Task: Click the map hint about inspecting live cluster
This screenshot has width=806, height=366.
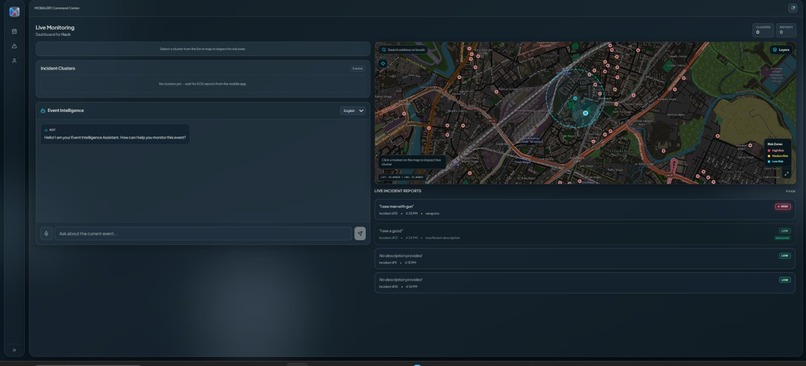Action: pos(412,162)
